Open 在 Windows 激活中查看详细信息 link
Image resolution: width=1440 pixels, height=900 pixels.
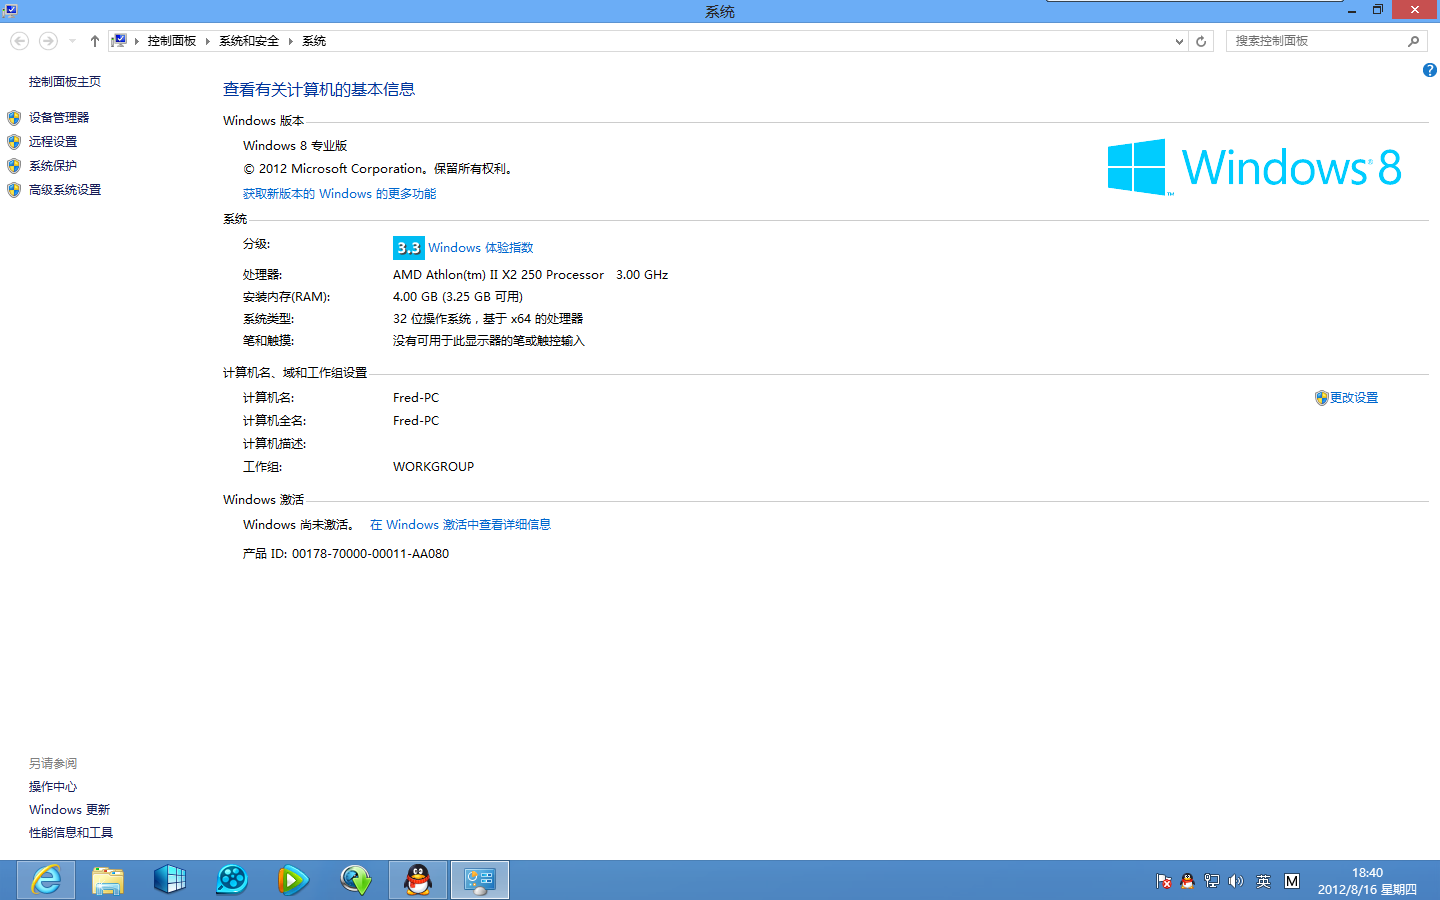tap(460, 525)
